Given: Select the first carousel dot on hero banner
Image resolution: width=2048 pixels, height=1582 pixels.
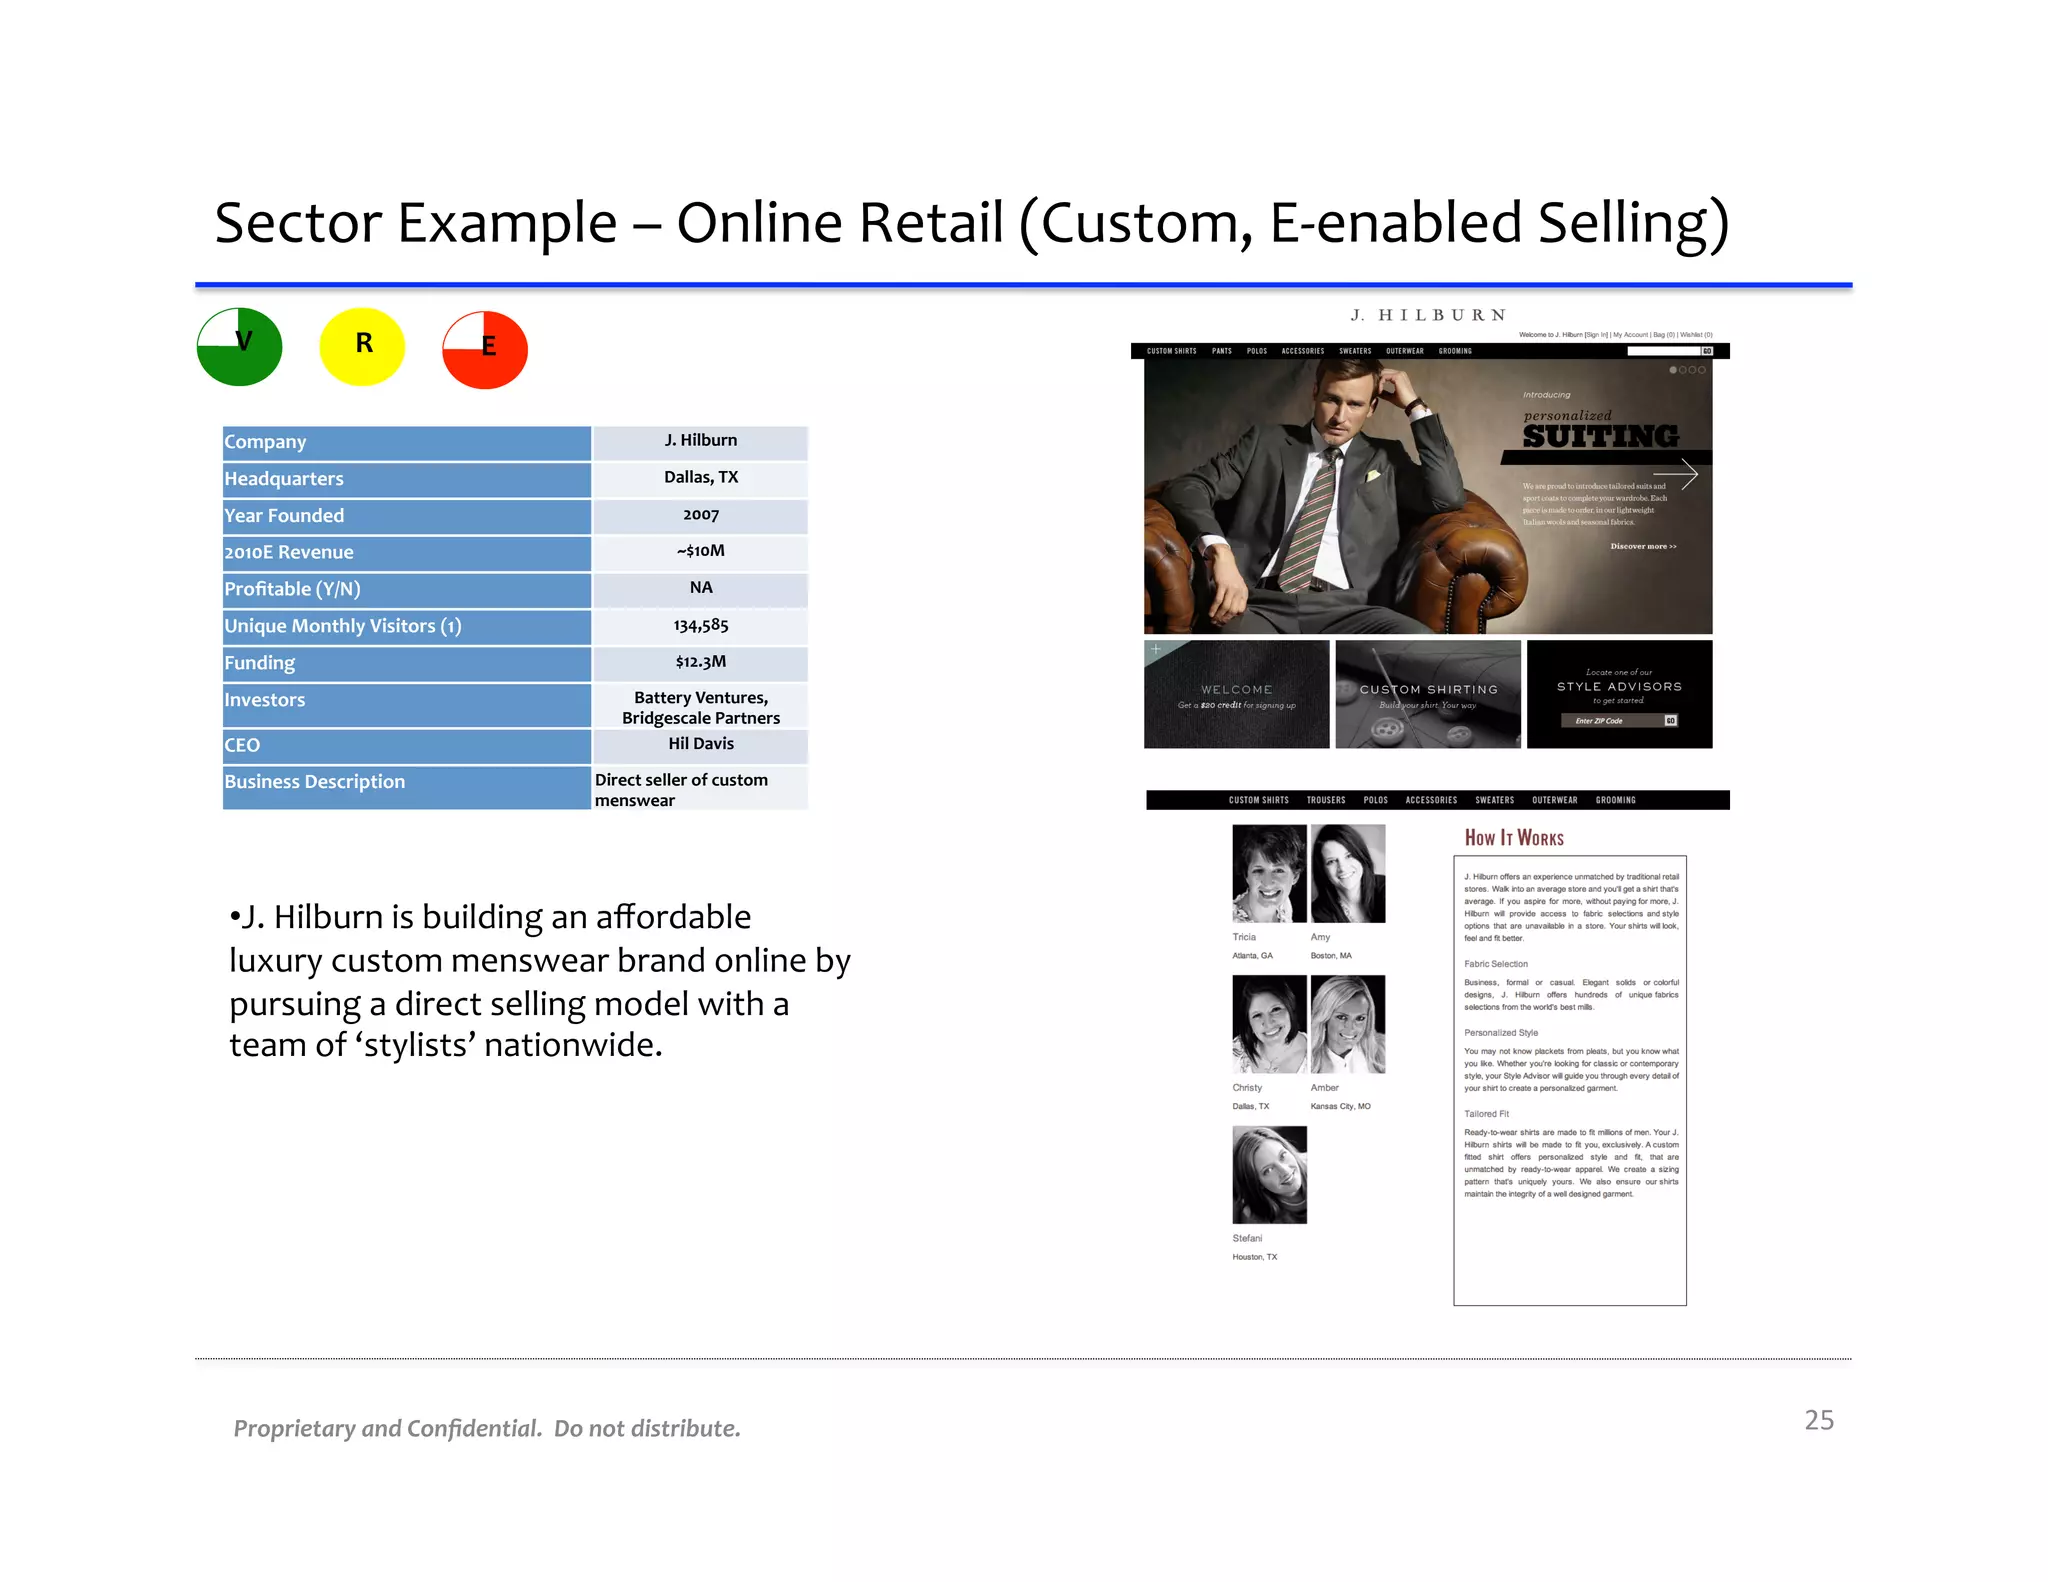Looking at the screenshot, I should coord(1673,370).
